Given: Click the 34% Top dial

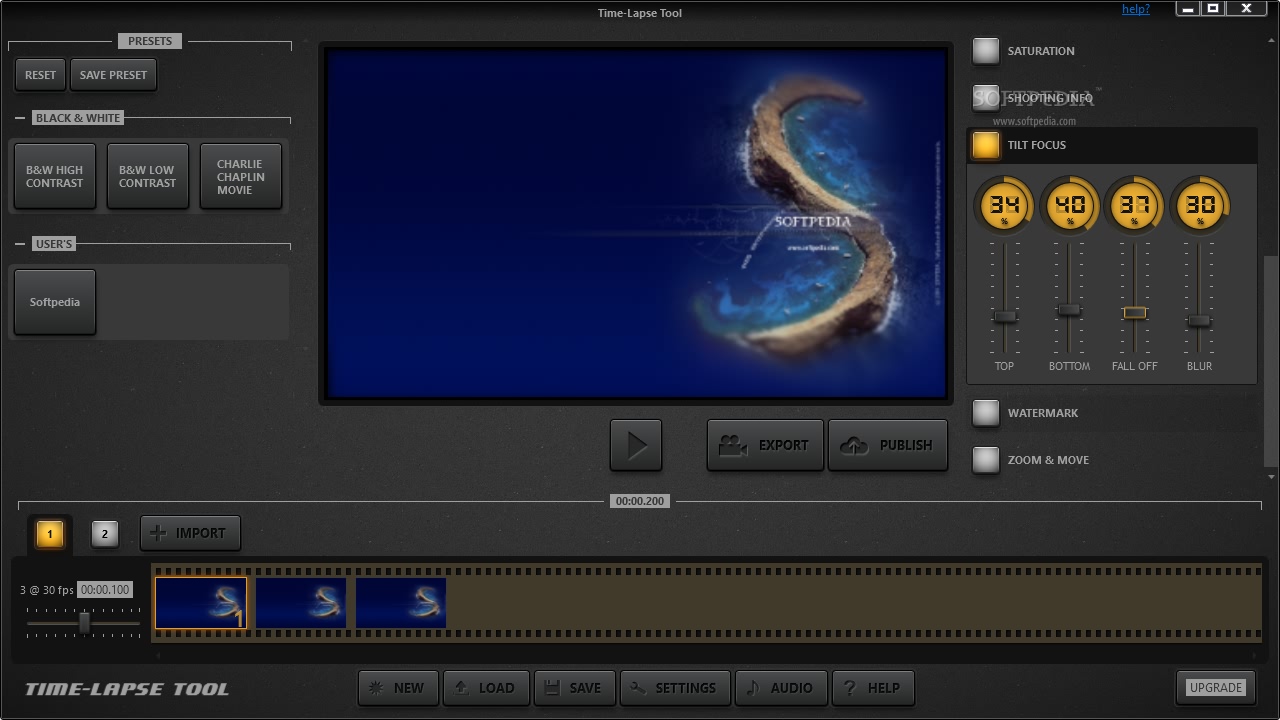Looking at the screenshot, I should click(1005, 206).
